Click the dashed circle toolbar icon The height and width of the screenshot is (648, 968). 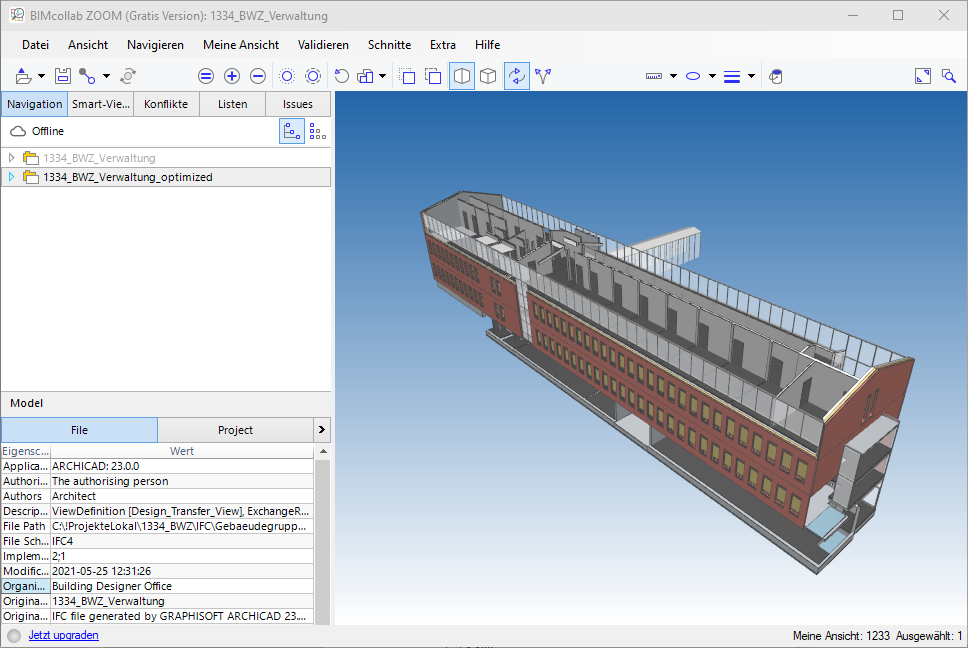313,77
